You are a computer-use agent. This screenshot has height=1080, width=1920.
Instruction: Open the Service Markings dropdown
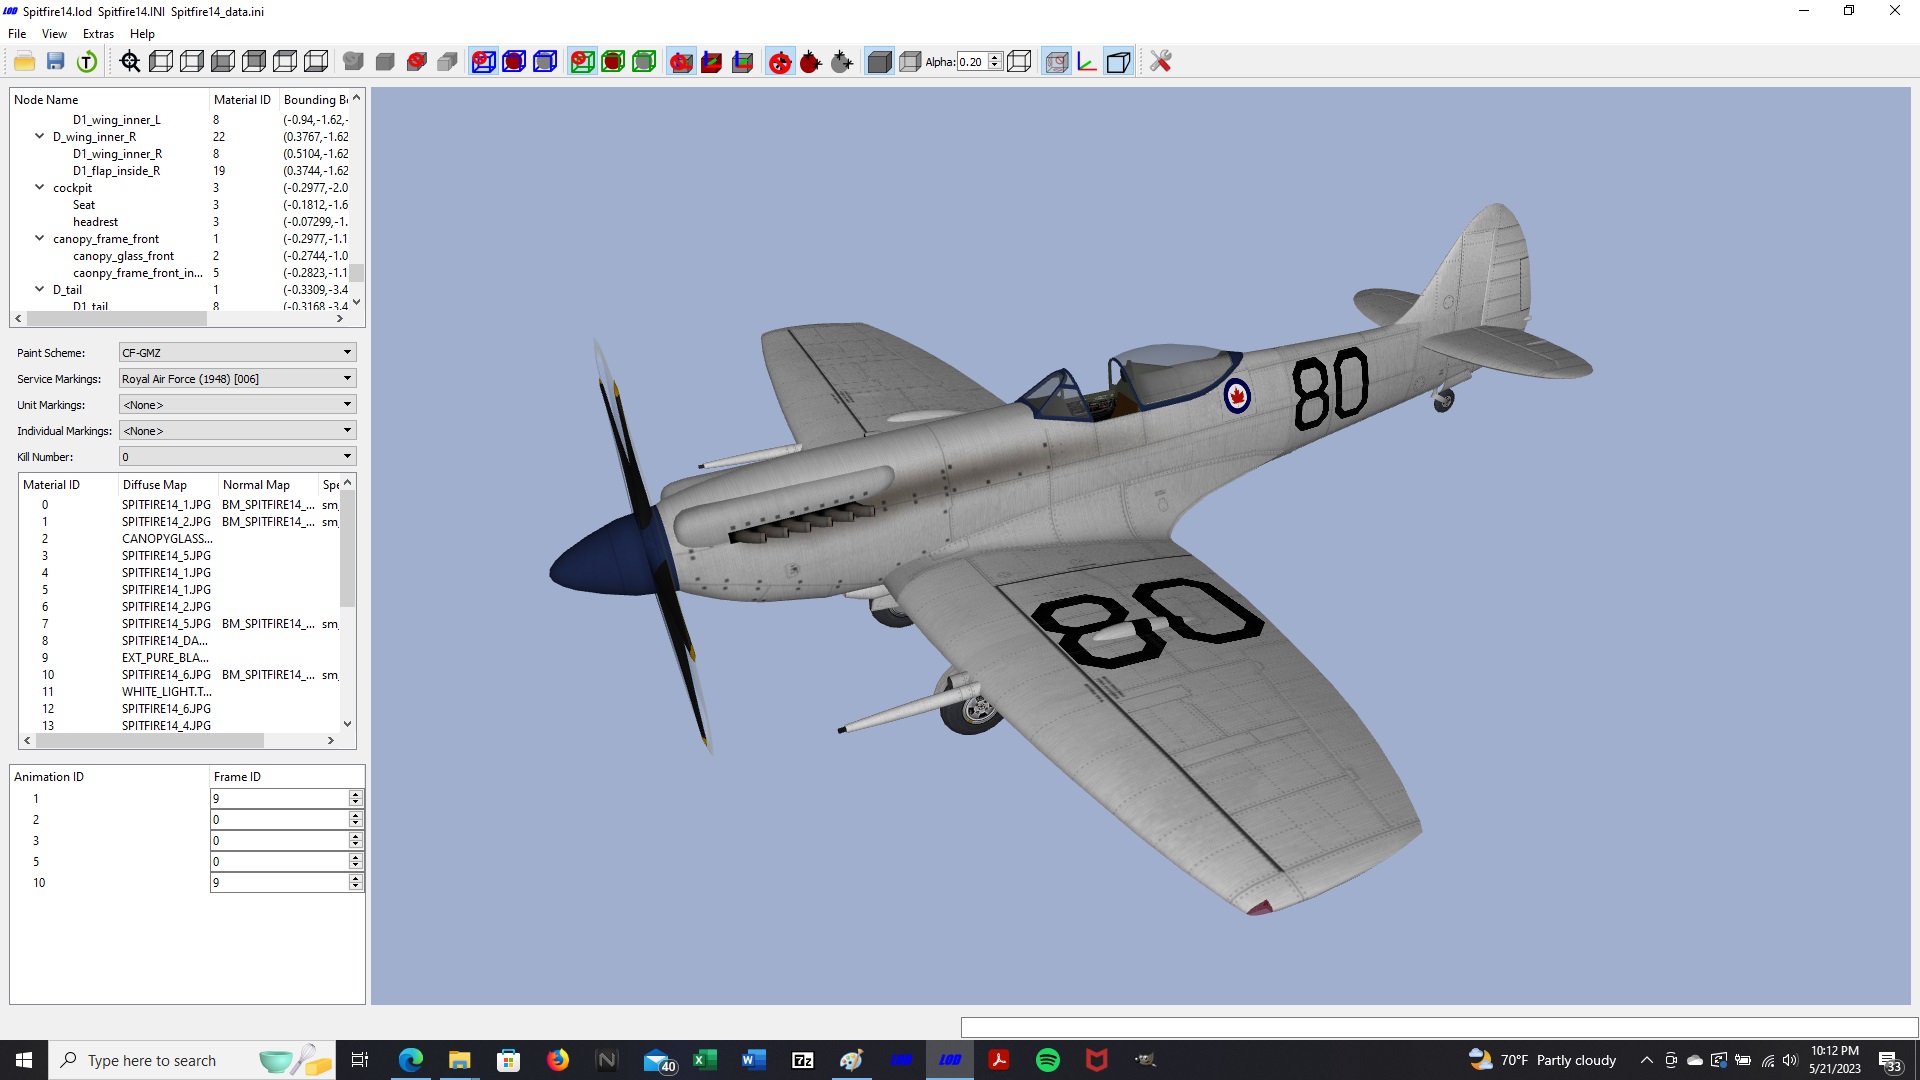[237, 379]
